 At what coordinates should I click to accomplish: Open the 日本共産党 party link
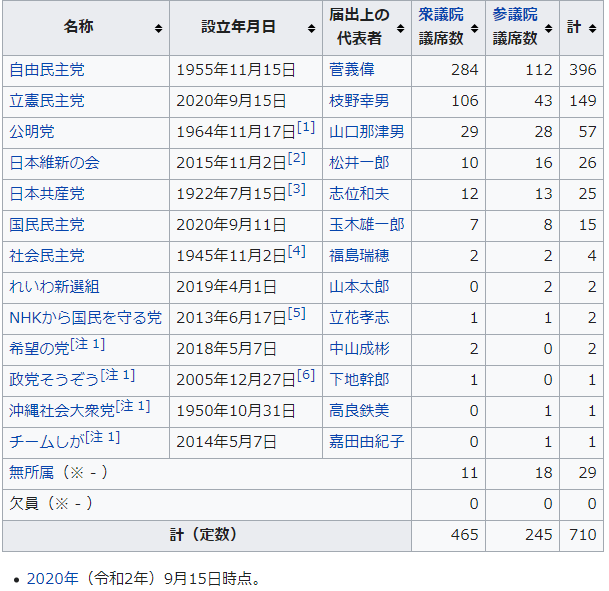tap(47, 194)
